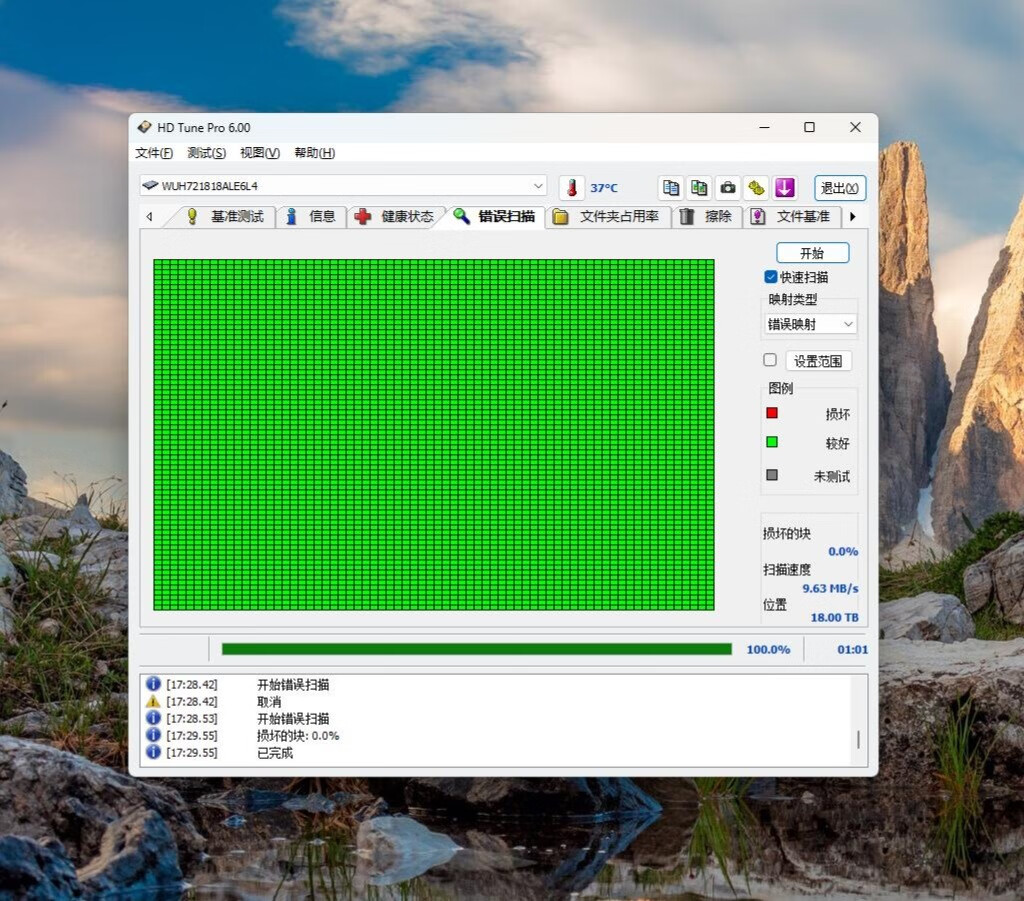
Task: Click info icon of 17:28.53 log entry
Action: 153,718
